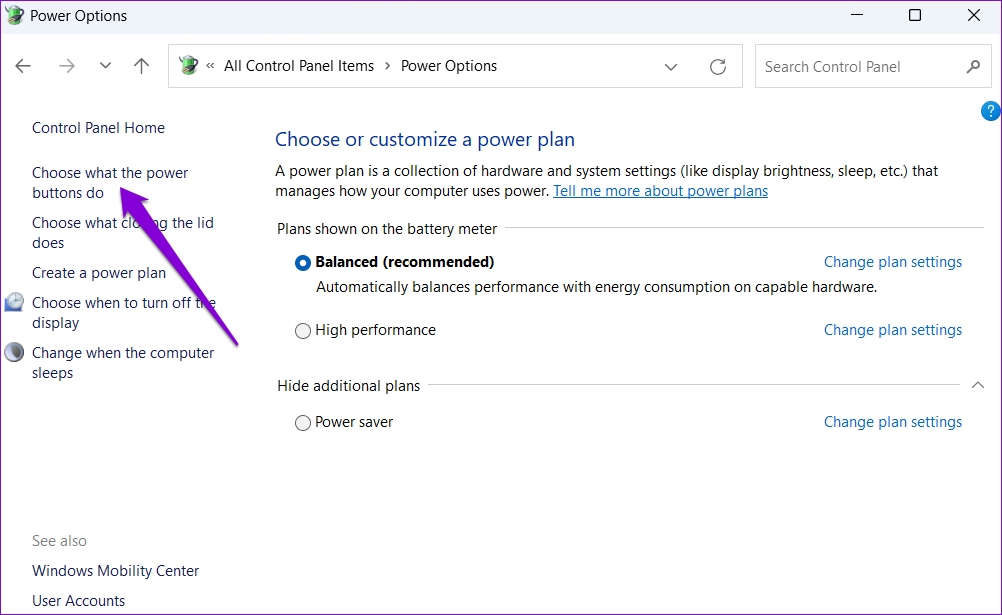This screenshot has height=615, width=1002.
Task: Click the Back navigation arrow
Action: [x=23, y=67]
